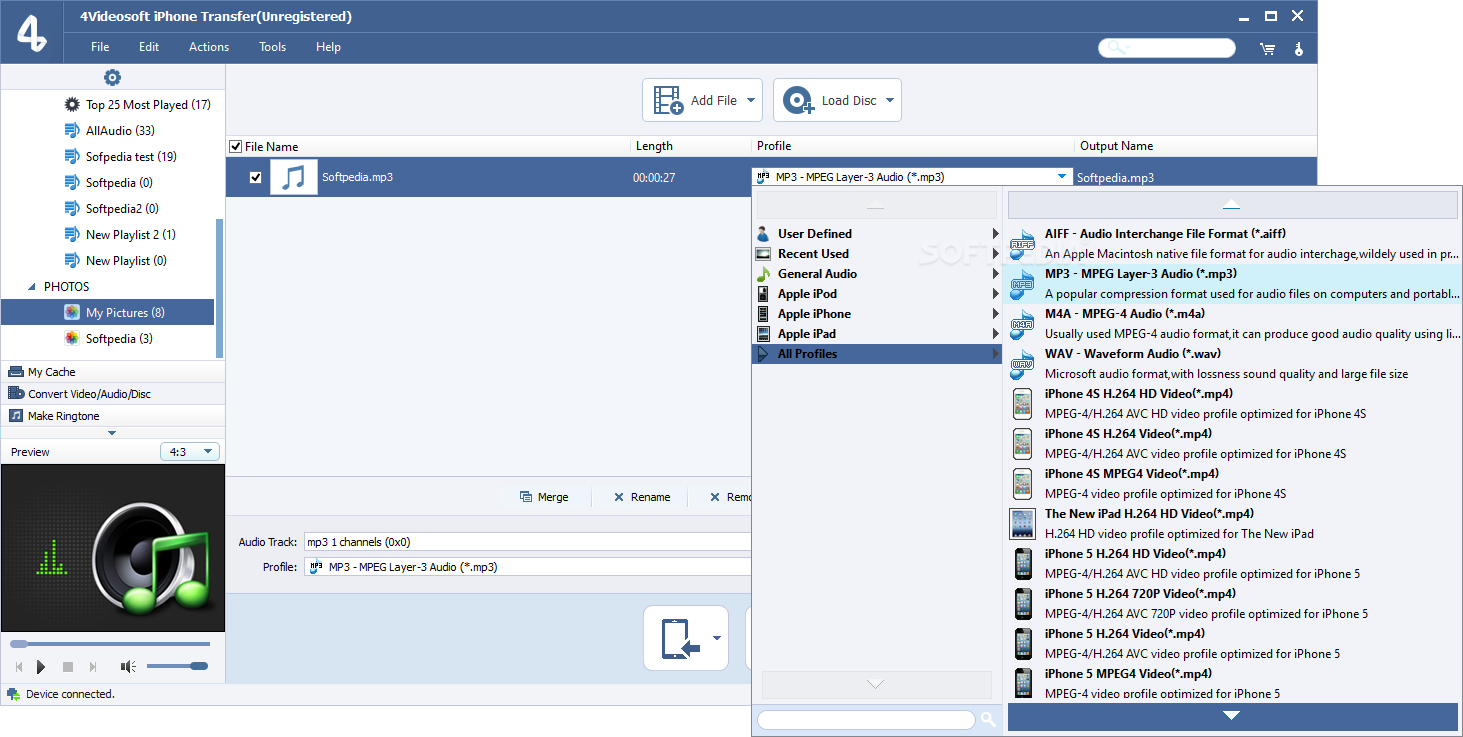The image size is (1463, 737).
Task: Click the AIFF format icon
Action: (x=1022, y=243)
